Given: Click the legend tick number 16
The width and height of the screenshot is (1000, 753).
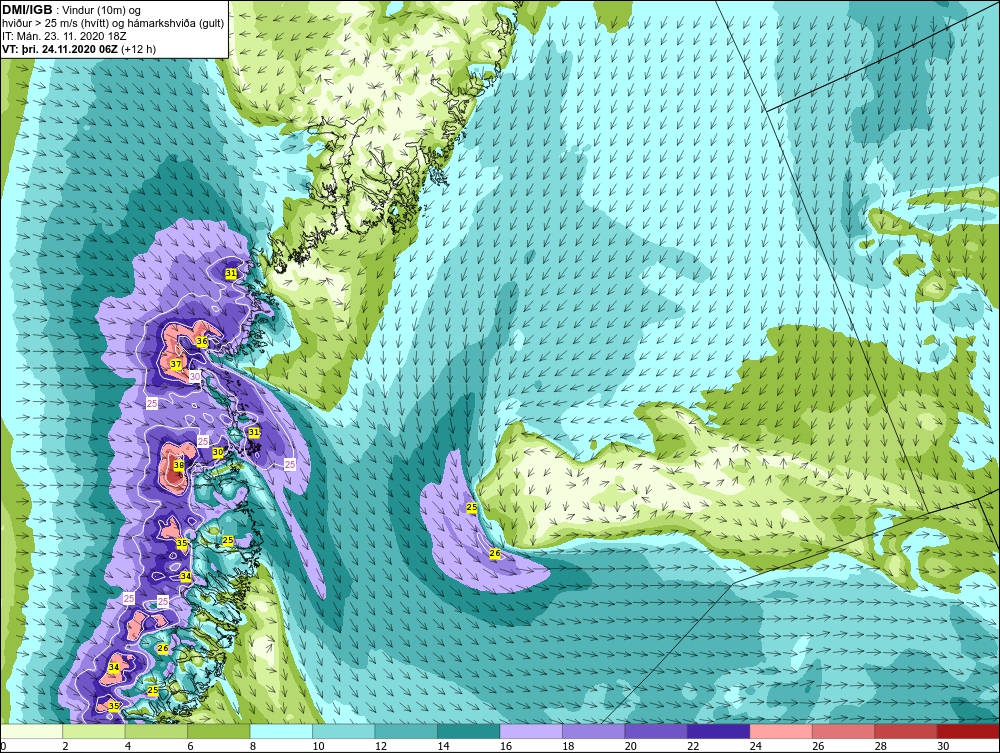Looking at the screenshot, I should tap(506, 746).
